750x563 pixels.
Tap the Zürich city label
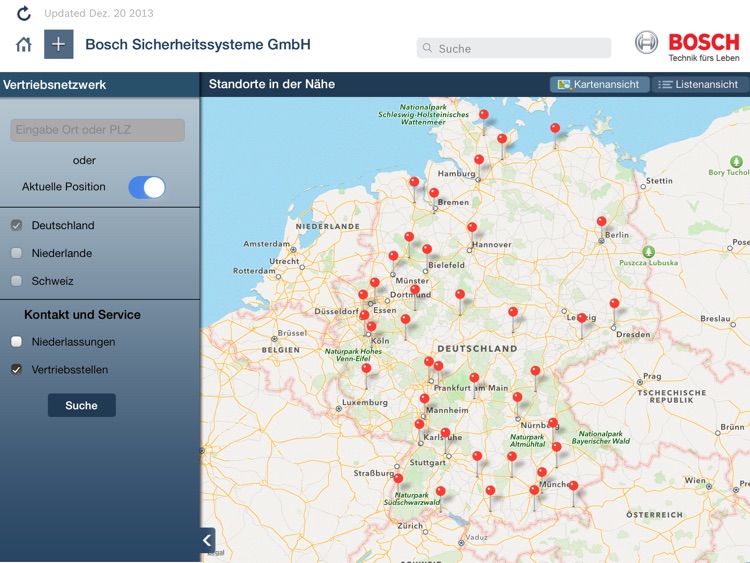pyautogui.click(x=410, y=526)
